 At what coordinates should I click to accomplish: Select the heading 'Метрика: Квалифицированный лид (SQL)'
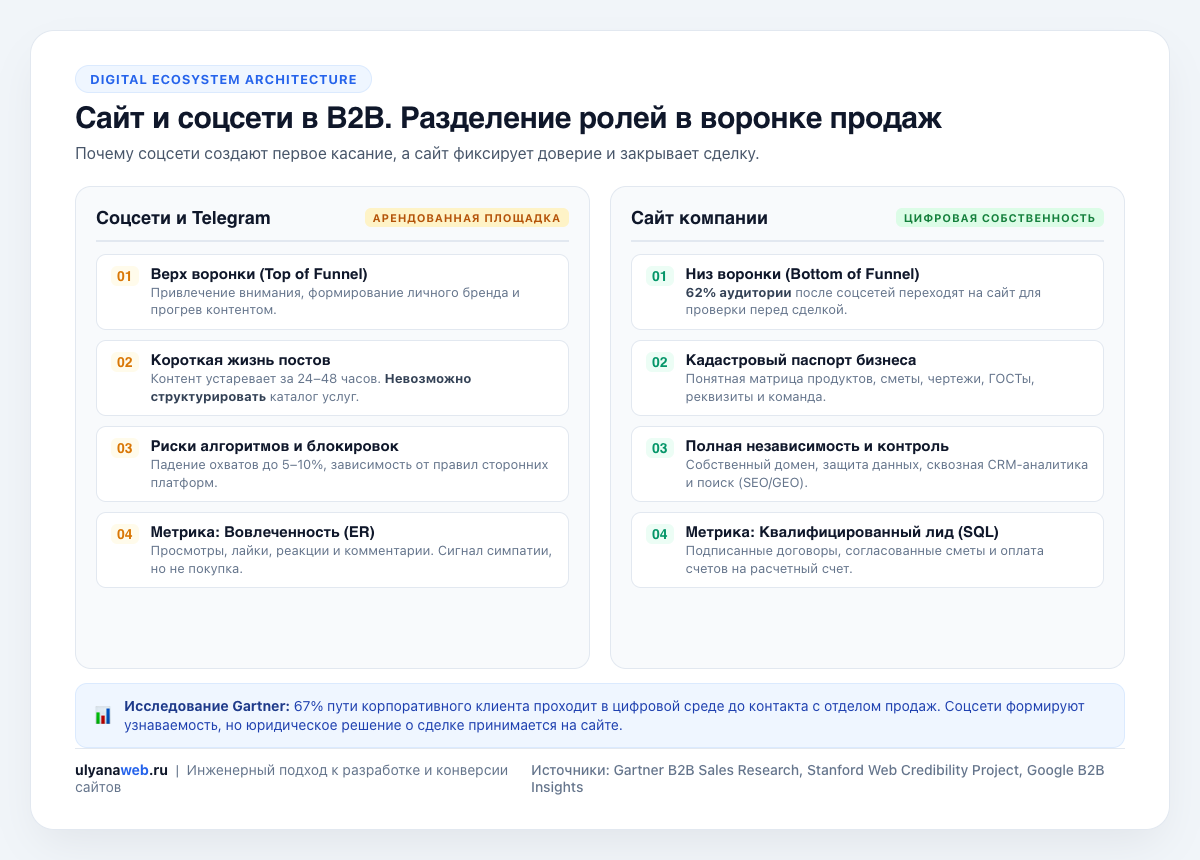842,532
